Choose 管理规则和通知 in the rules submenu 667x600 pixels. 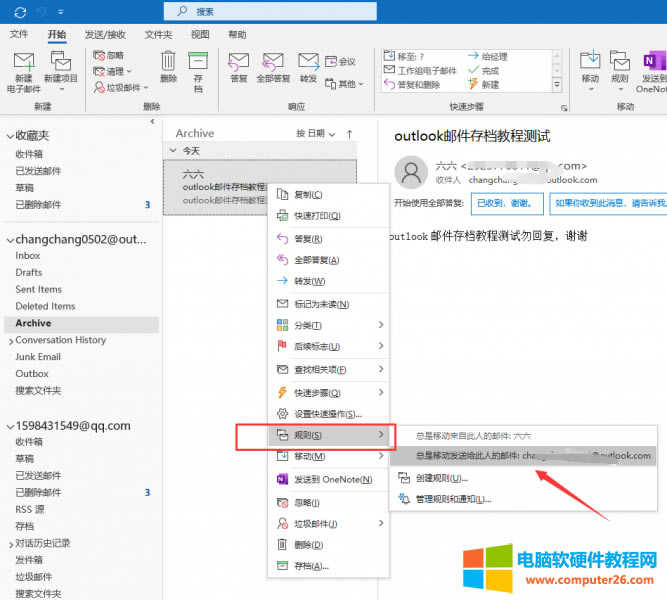point(452,498)
